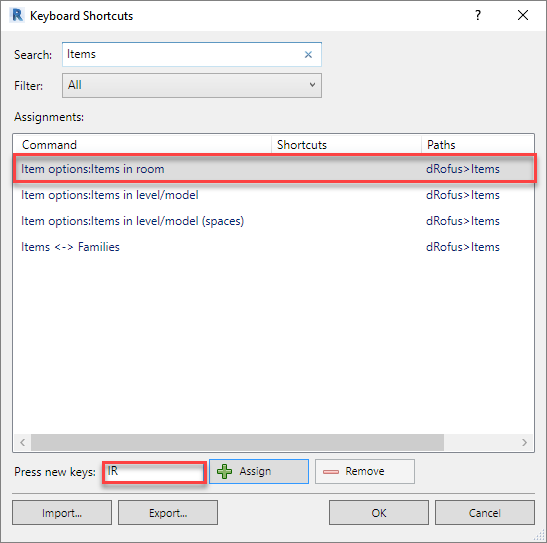This screenshot has width=547, height=543.
Task: Open the help question mark icon
Action: [x=478, y=15]
